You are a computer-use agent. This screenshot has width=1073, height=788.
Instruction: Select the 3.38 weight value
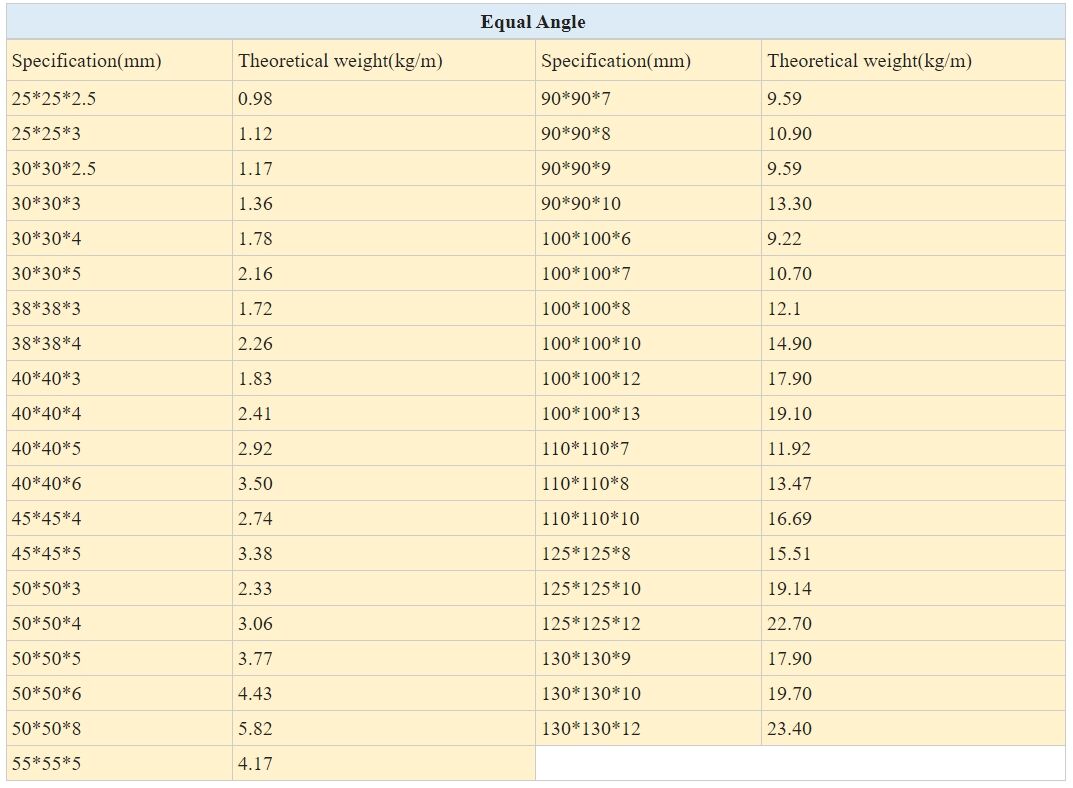click(x=255, y=554)
